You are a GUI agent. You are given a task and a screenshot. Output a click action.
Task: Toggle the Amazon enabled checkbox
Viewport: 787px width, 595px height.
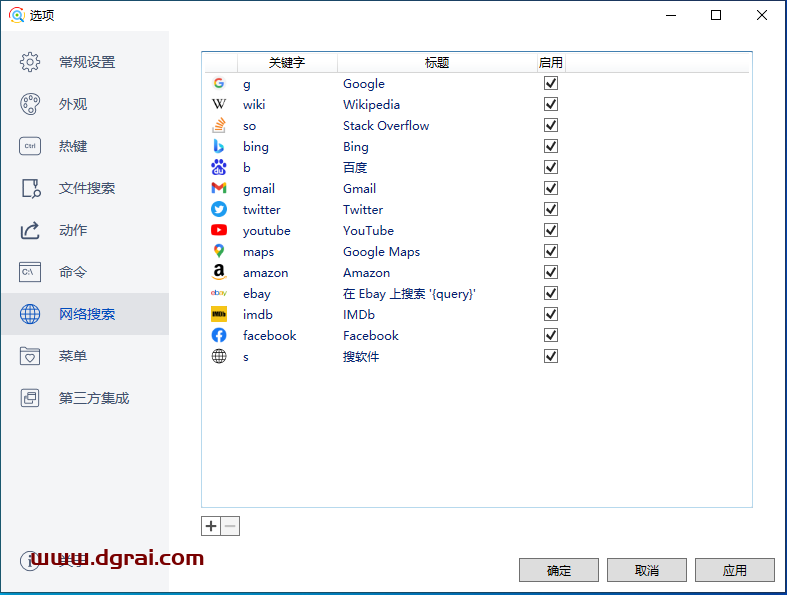pyautogui.click(x=551, y=273)
